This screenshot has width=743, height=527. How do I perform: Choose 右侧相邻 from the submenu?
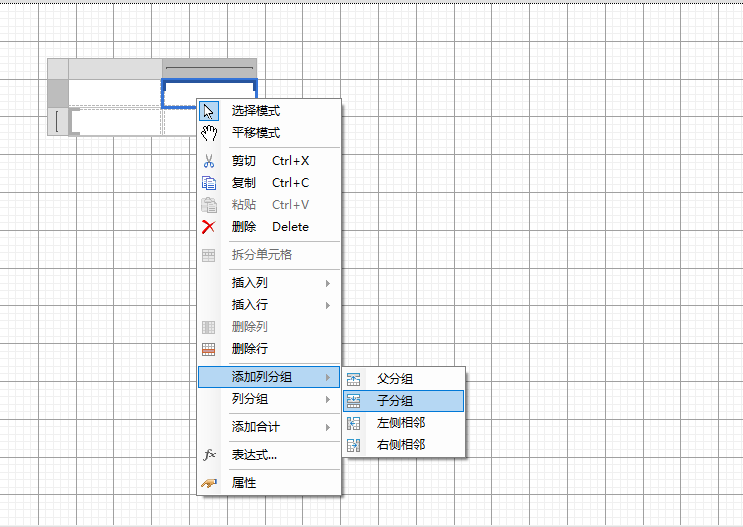coord(400,445)
